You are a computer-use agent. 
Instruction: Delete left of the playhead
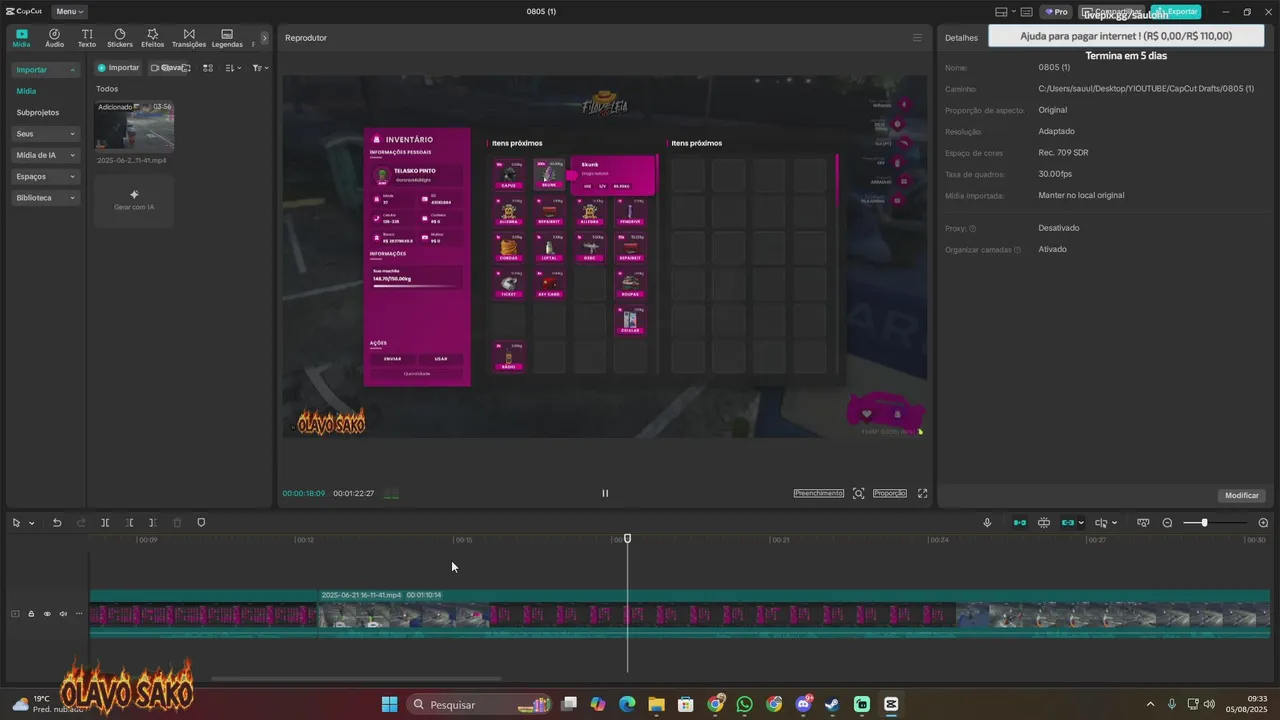pyautogui.click(x=129, y=523)
